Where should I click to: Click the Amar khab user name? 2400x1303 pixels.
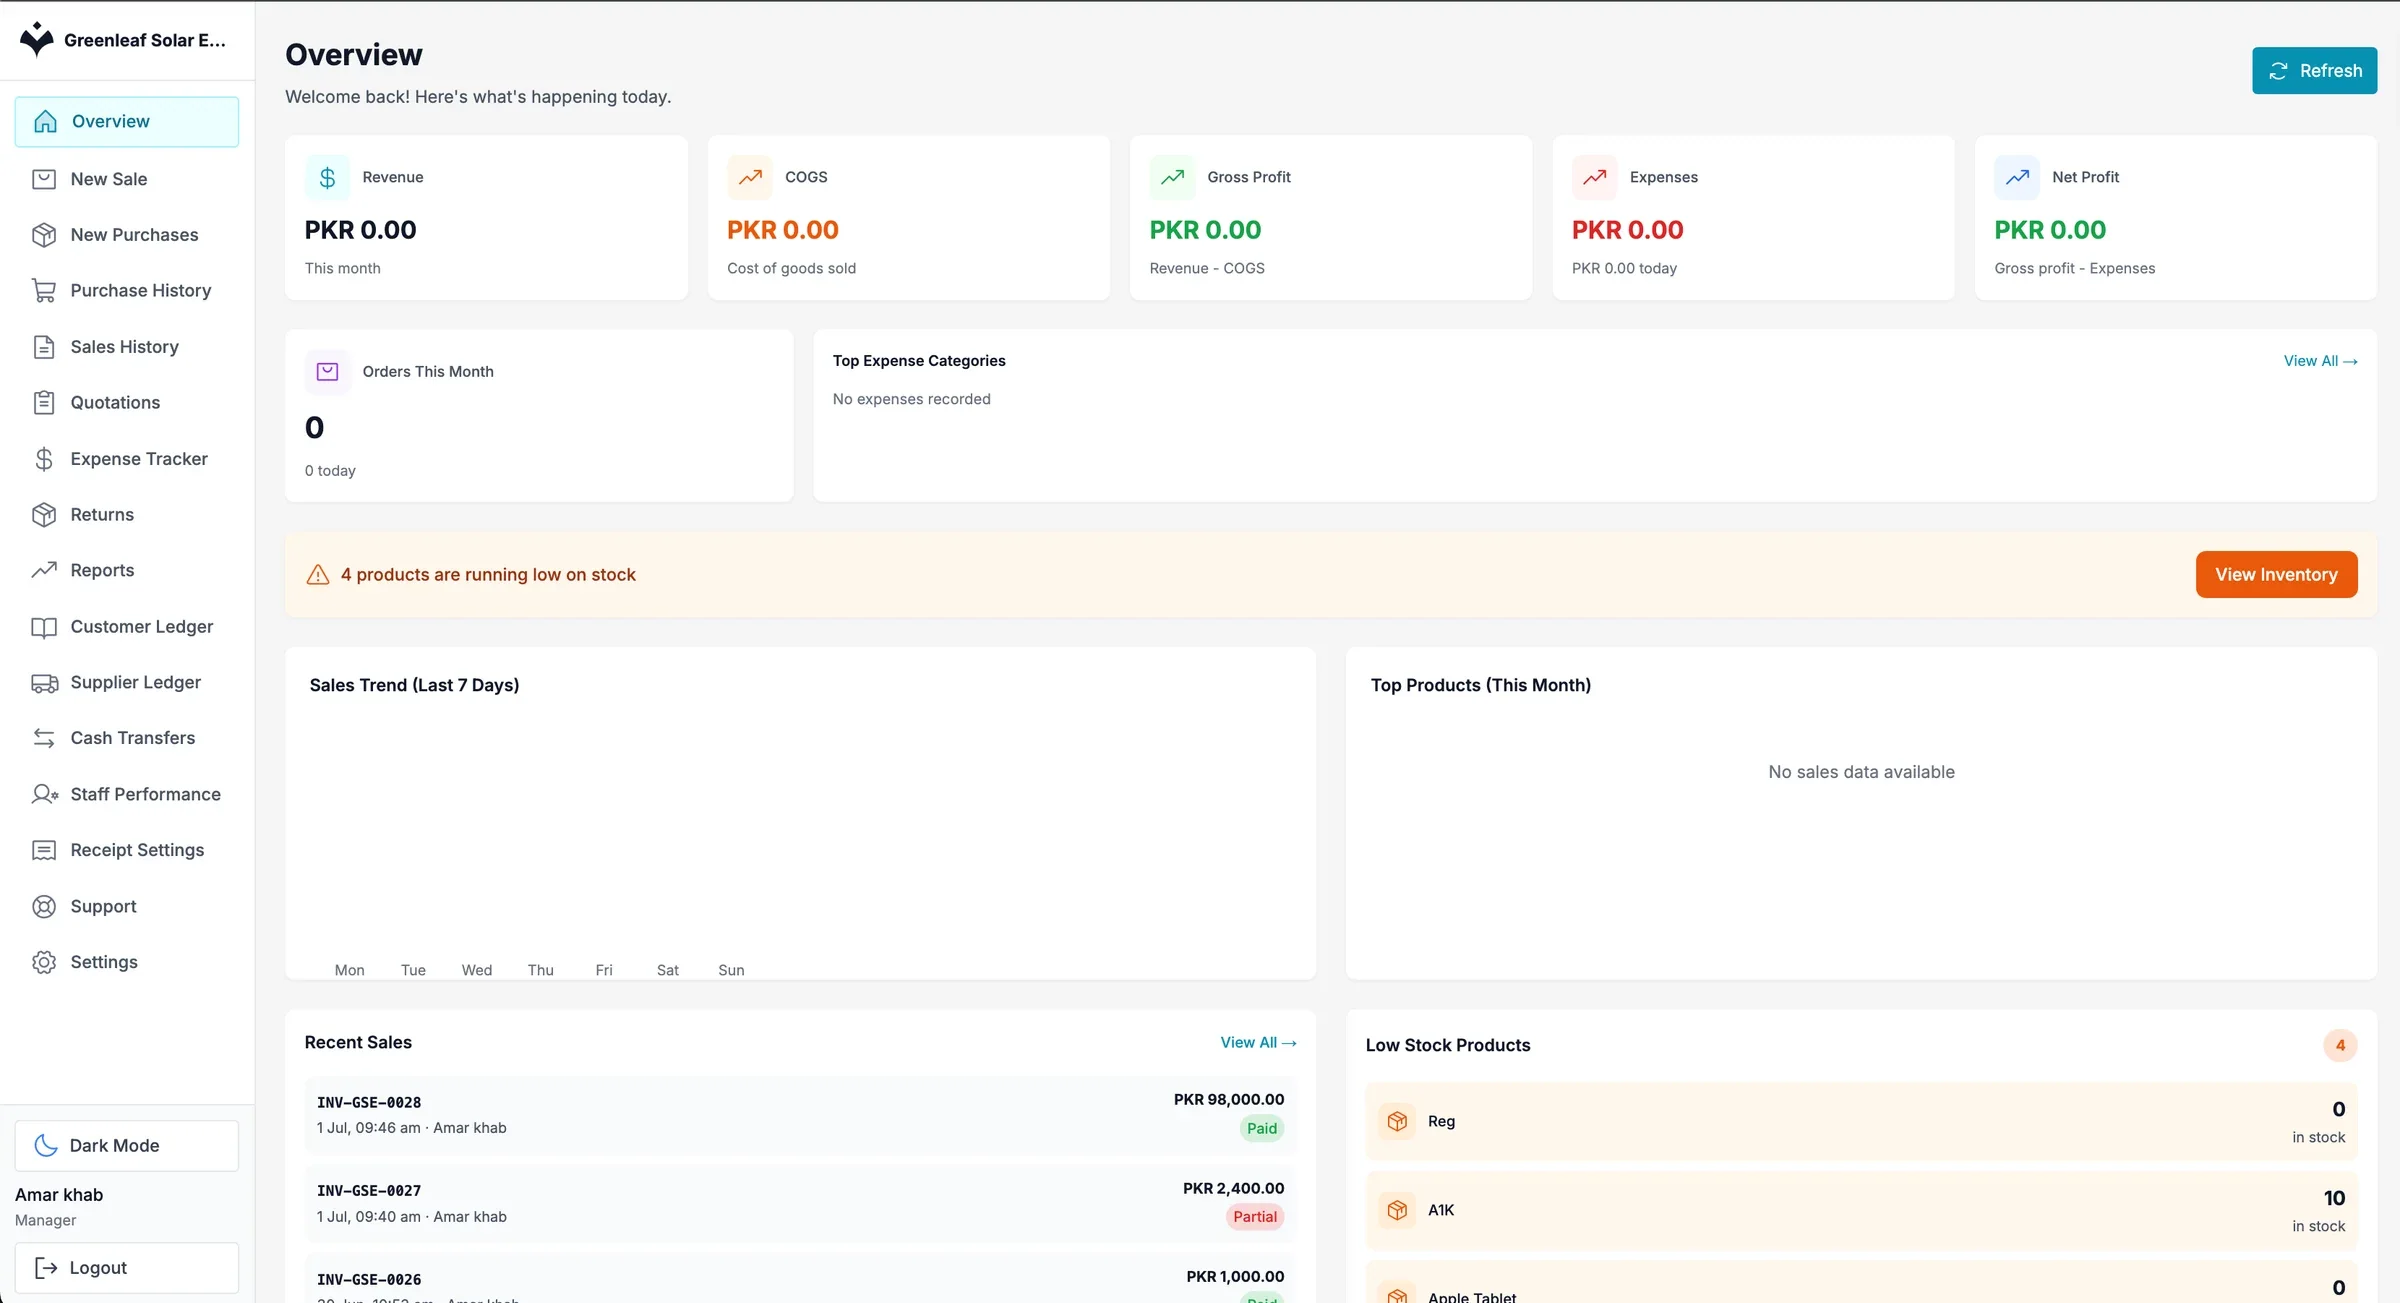point(59,1195)
